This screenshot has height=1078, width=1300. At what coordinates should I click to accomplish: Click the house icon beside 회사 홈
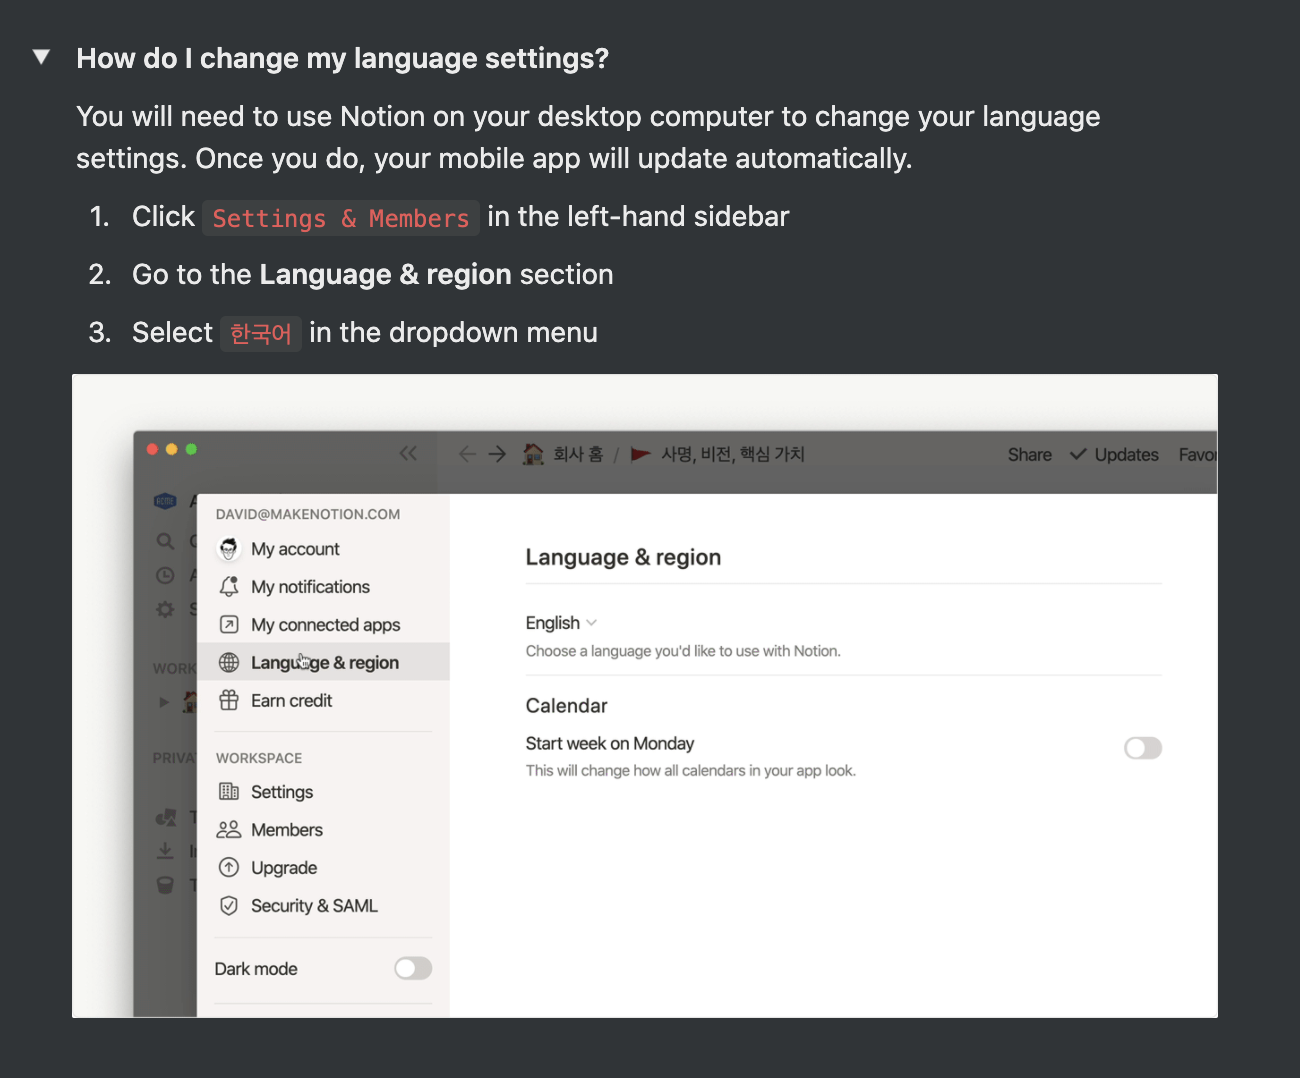click(534, 454)
